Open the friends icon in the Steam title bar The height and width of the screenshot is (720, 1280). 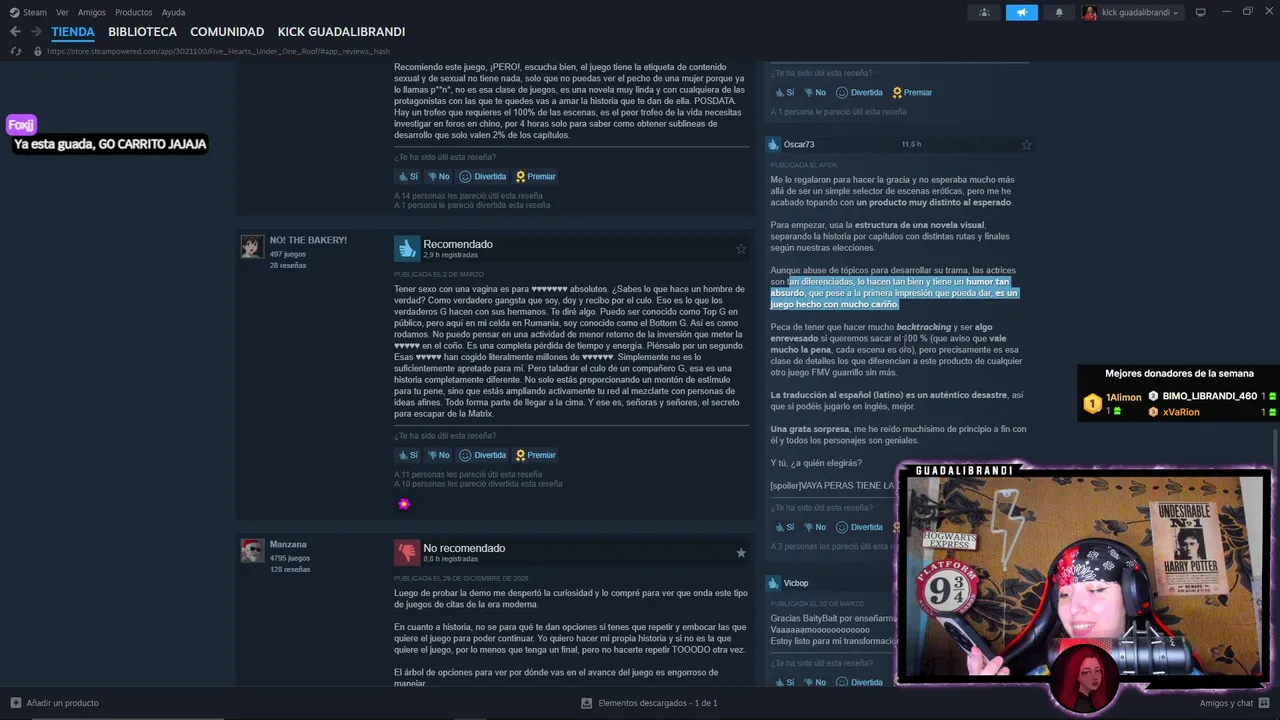985,13
